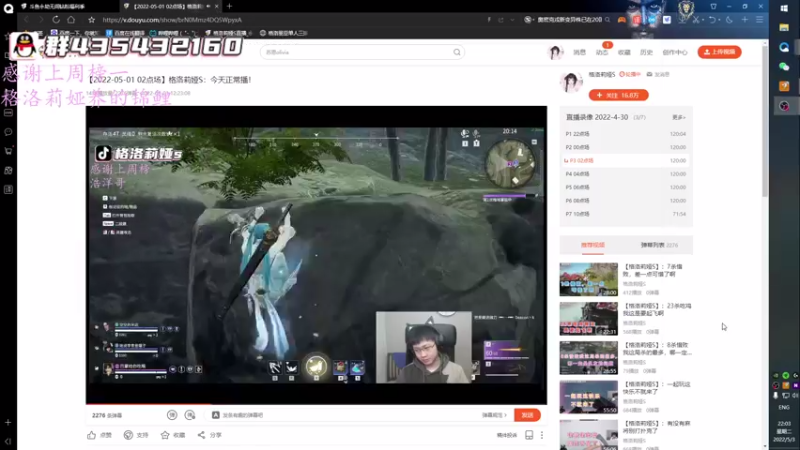The height and width of the screenshot is (450, 800).
Task: Click the 直播中 live status link
Action: pyautogui.click(x=630, y=74)
